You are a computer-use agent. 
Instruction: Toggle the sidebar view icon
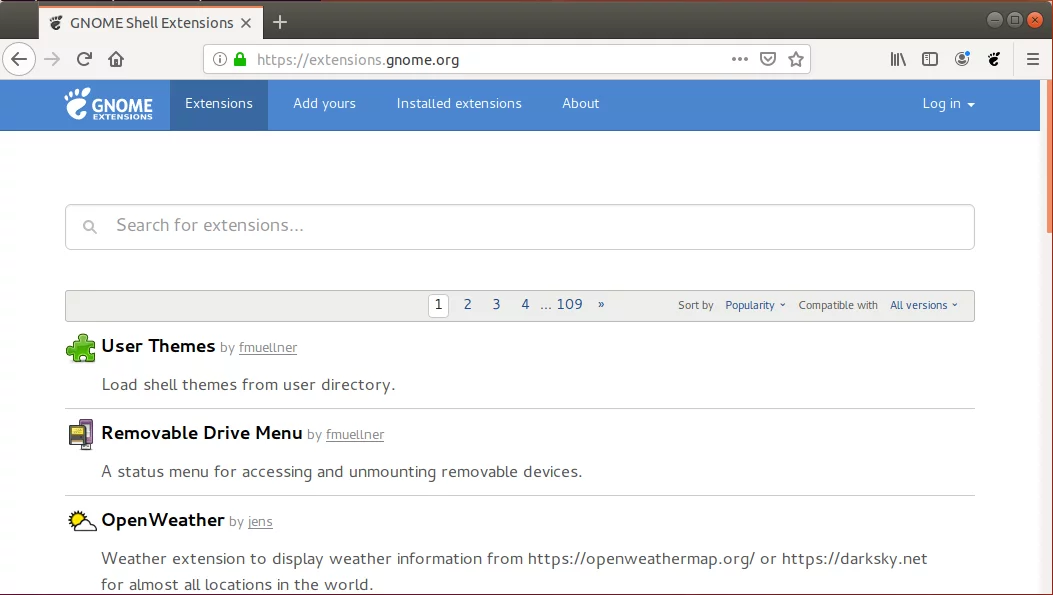click(x=930, y=59)
